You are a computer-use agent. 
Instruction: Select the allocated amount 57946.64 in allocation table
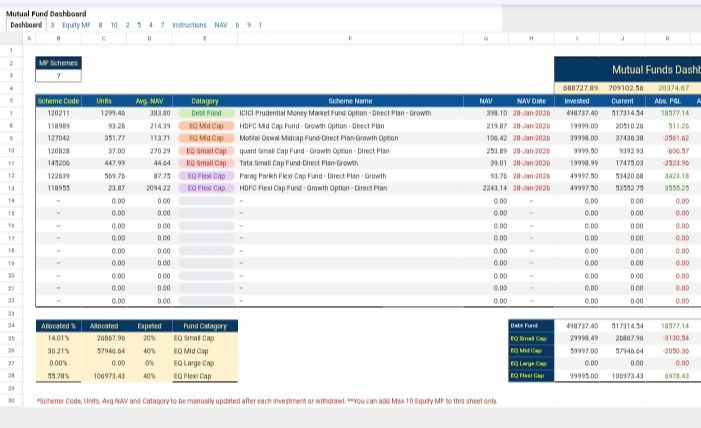pos(104,351)
